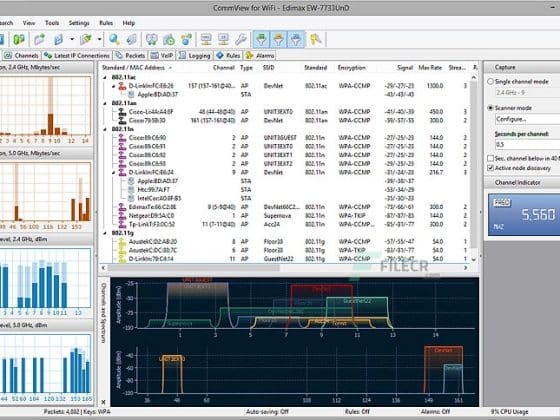Click the clear captured data envelope icon
This screenshot has width=560, height=420.
click(86, 39)
